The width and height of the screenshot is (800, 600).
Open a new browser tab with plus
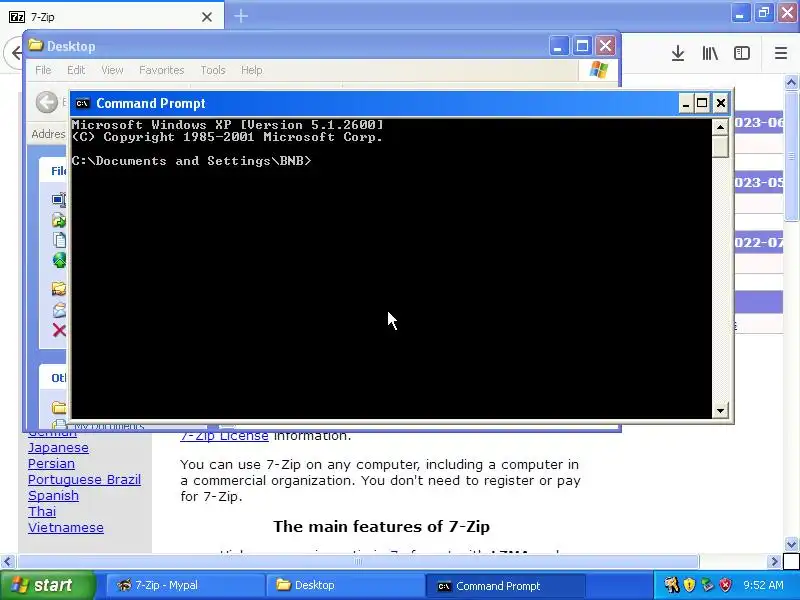click(x=241, y=16)
